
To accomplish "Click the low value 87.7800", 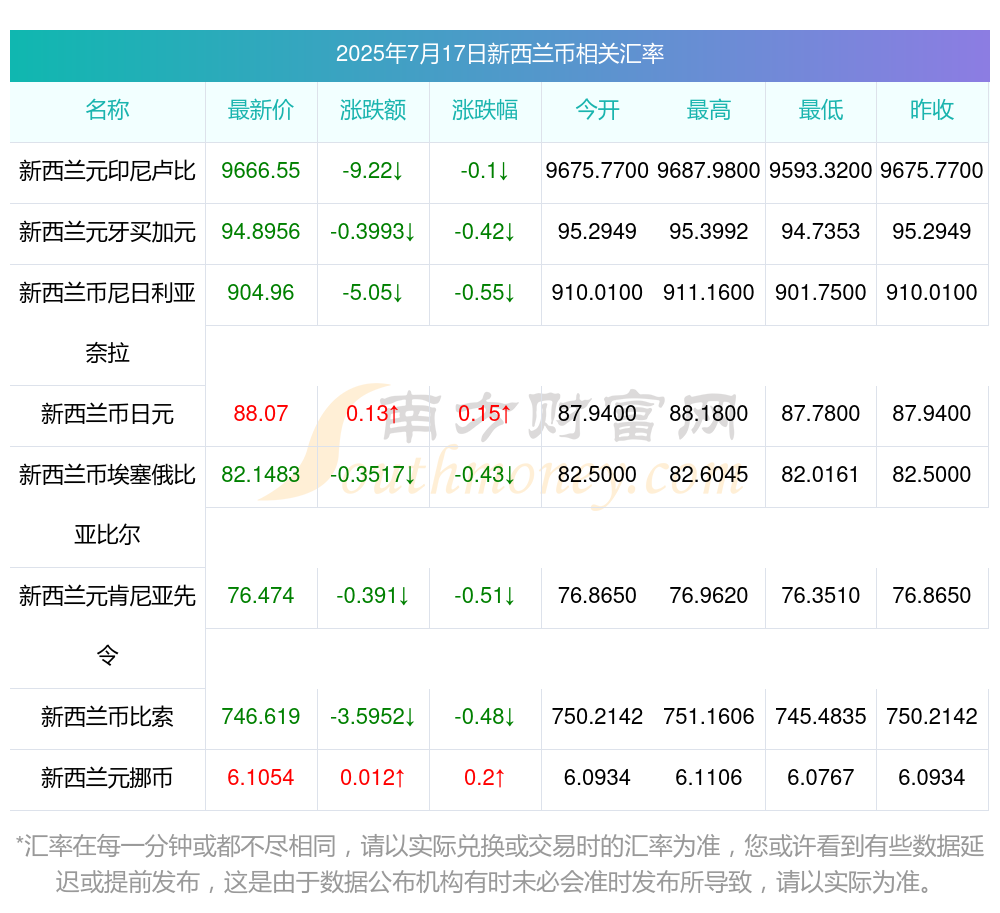I will pos(821,414).
